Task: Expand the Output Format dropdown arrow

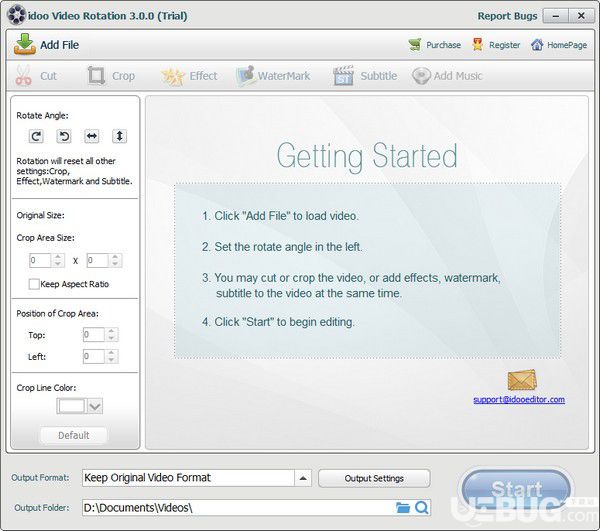Action: pyautogui.click(x=303, y=478)
